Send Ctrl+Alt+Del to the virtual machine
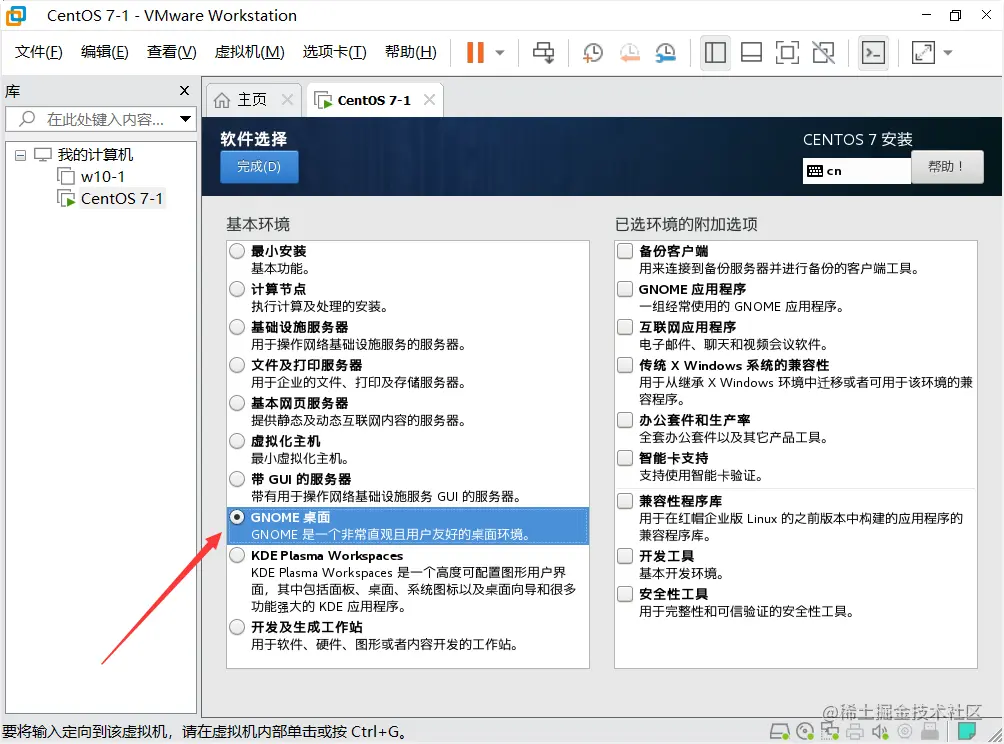The width and height of the screenshot is (1004, 744). point(544,53)
